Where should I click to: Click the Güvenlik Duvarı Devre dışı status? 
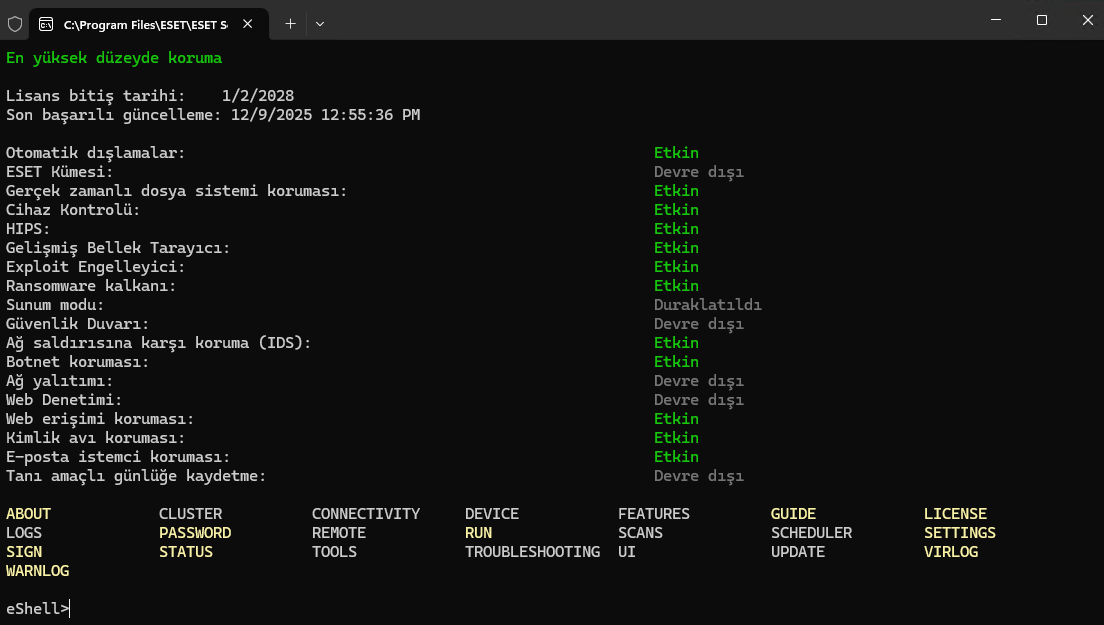(698, 324)
